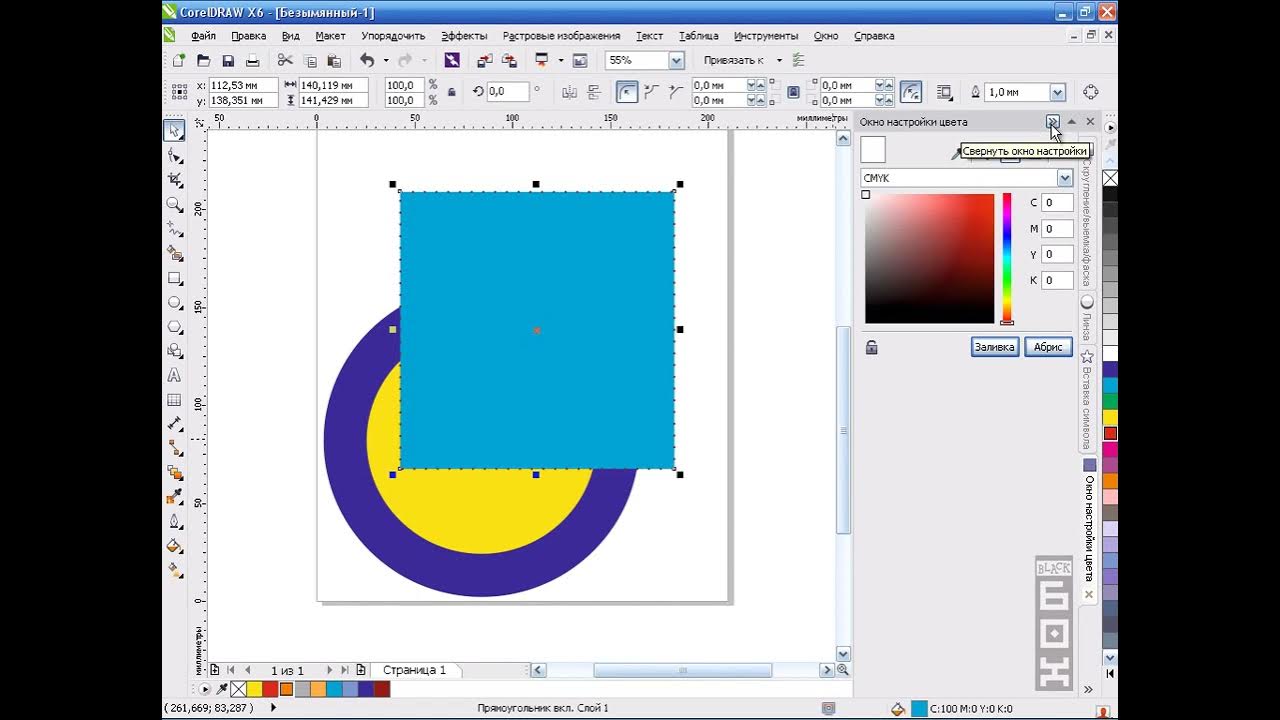The height and width of the screenshot is (720, 1280).
Task: Click the yellow swatch in document palette
Action: click(x=254, y=689)
